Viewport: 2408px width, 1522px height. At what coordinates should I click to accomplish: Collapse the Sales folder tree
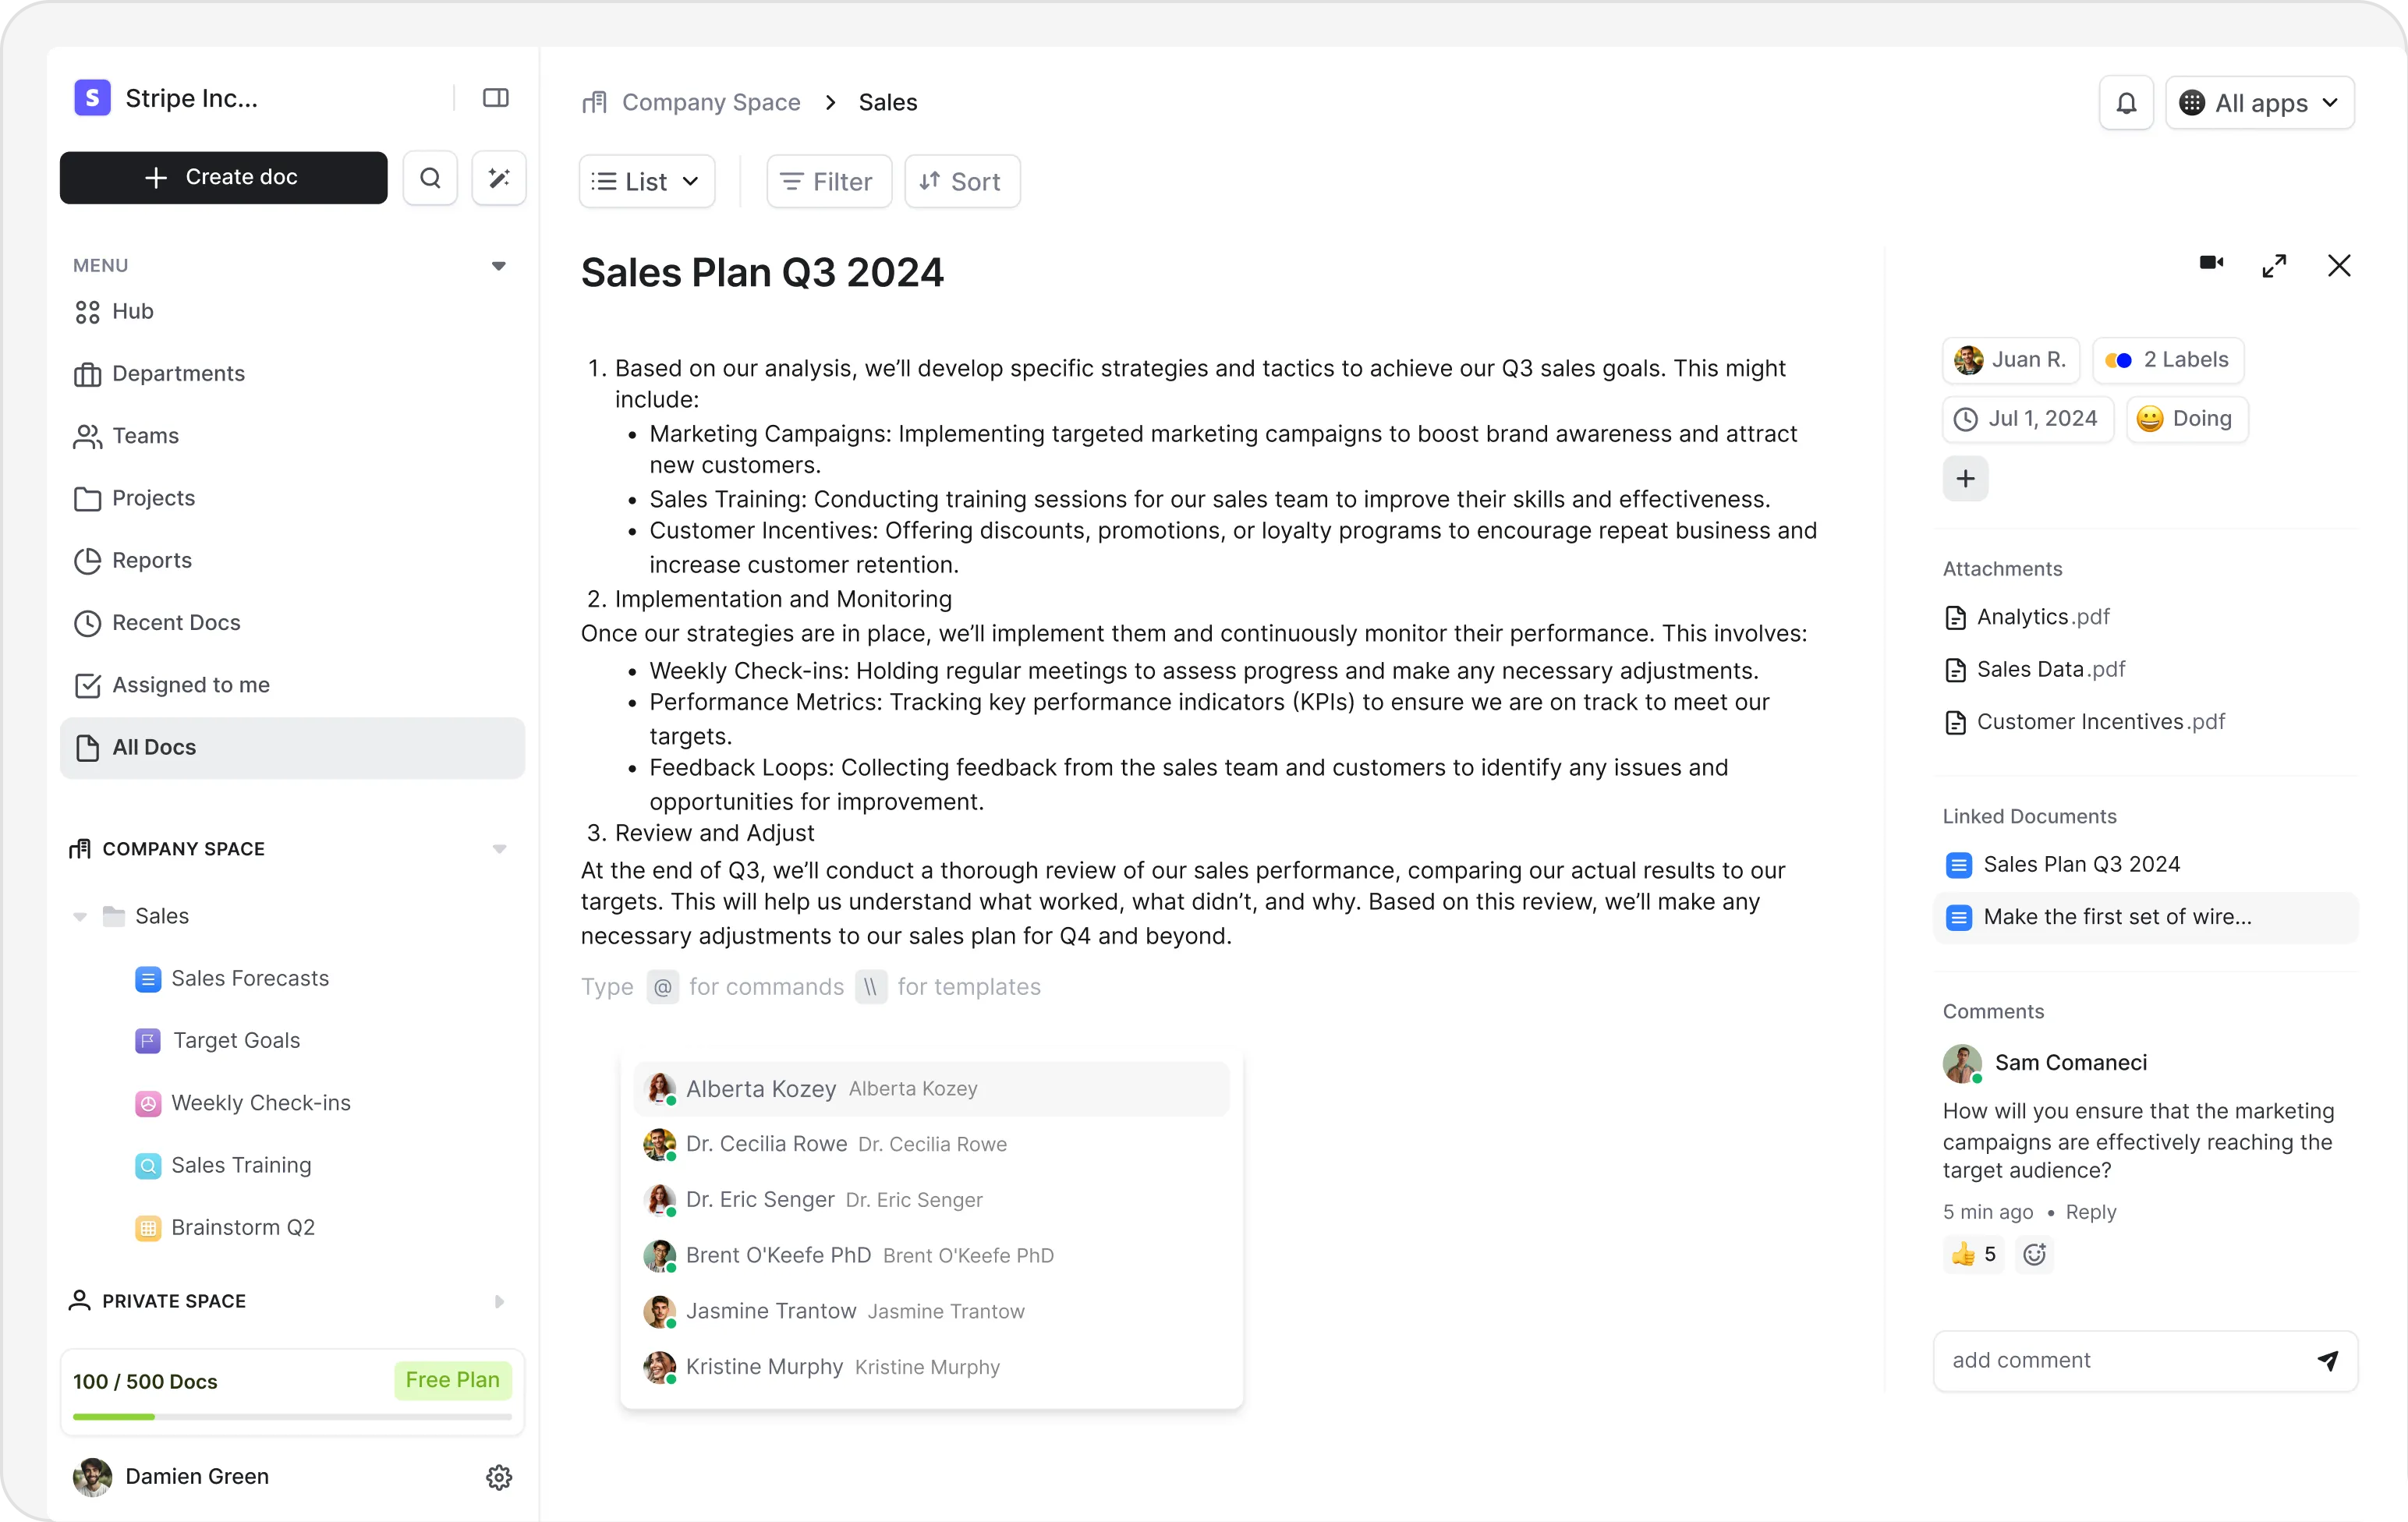(x=80, y=916)
